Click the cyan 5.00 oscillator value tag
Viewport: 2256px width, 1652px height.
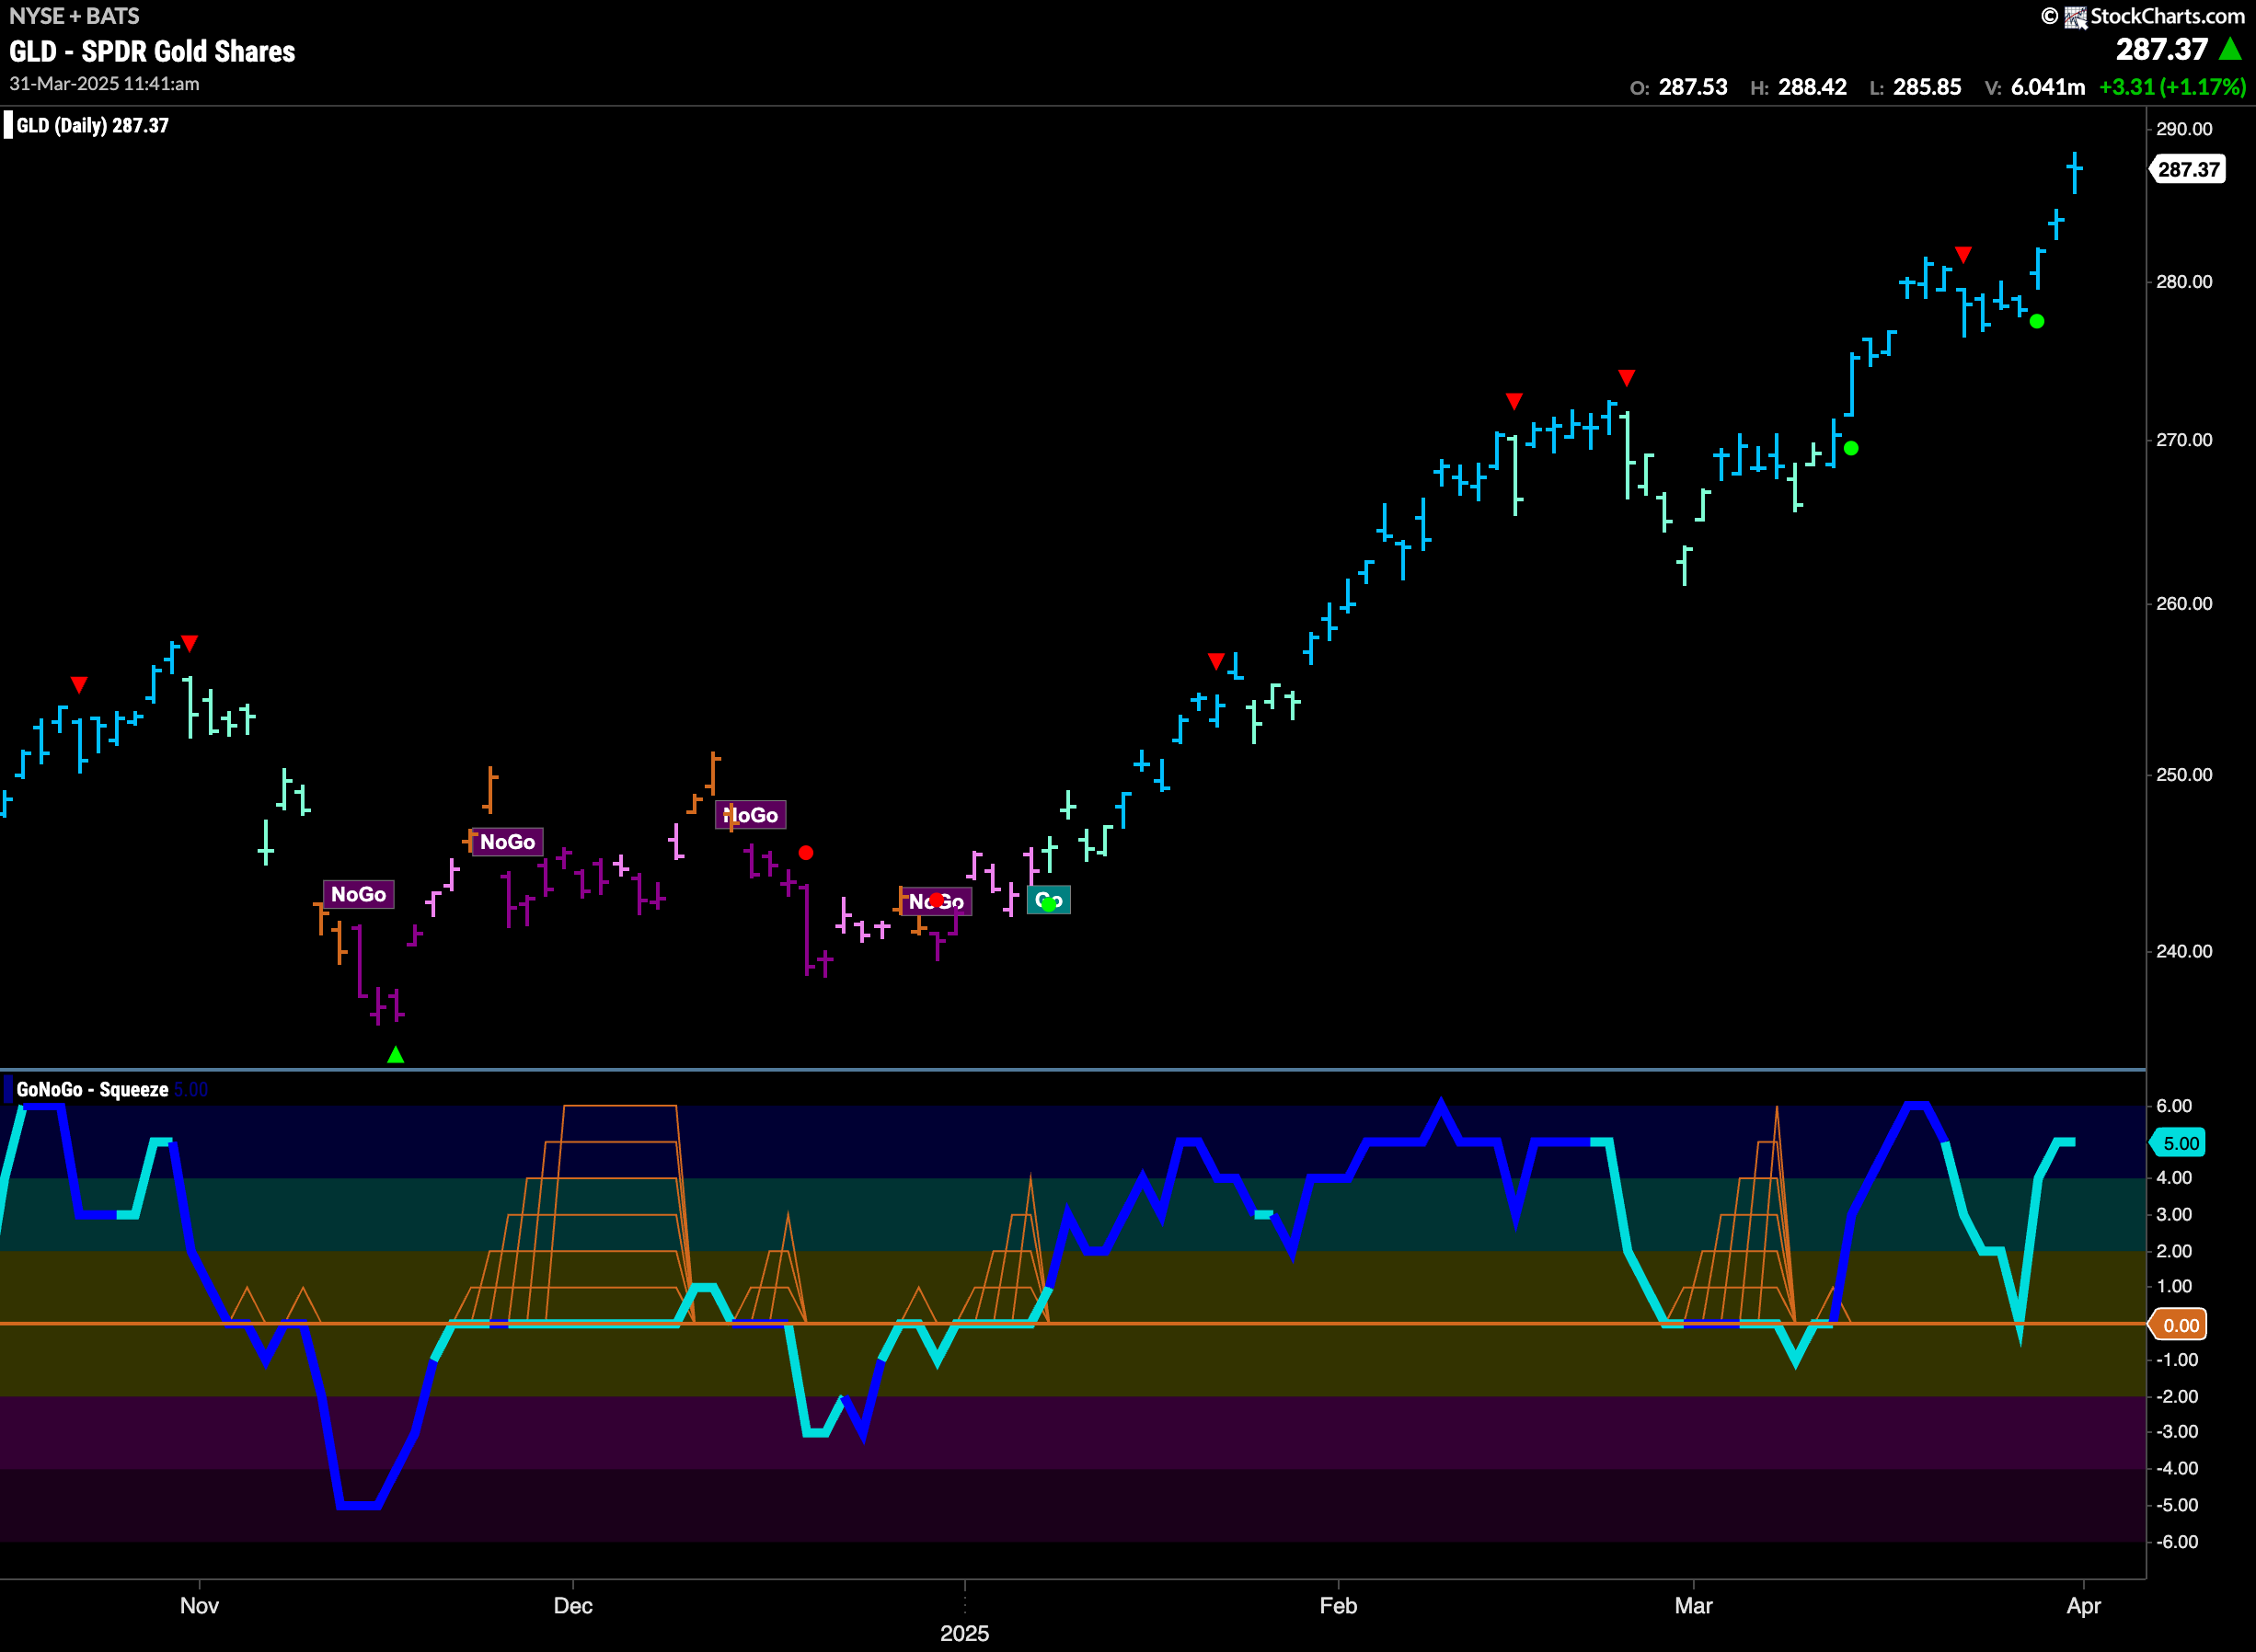tap(2179, 1143)
